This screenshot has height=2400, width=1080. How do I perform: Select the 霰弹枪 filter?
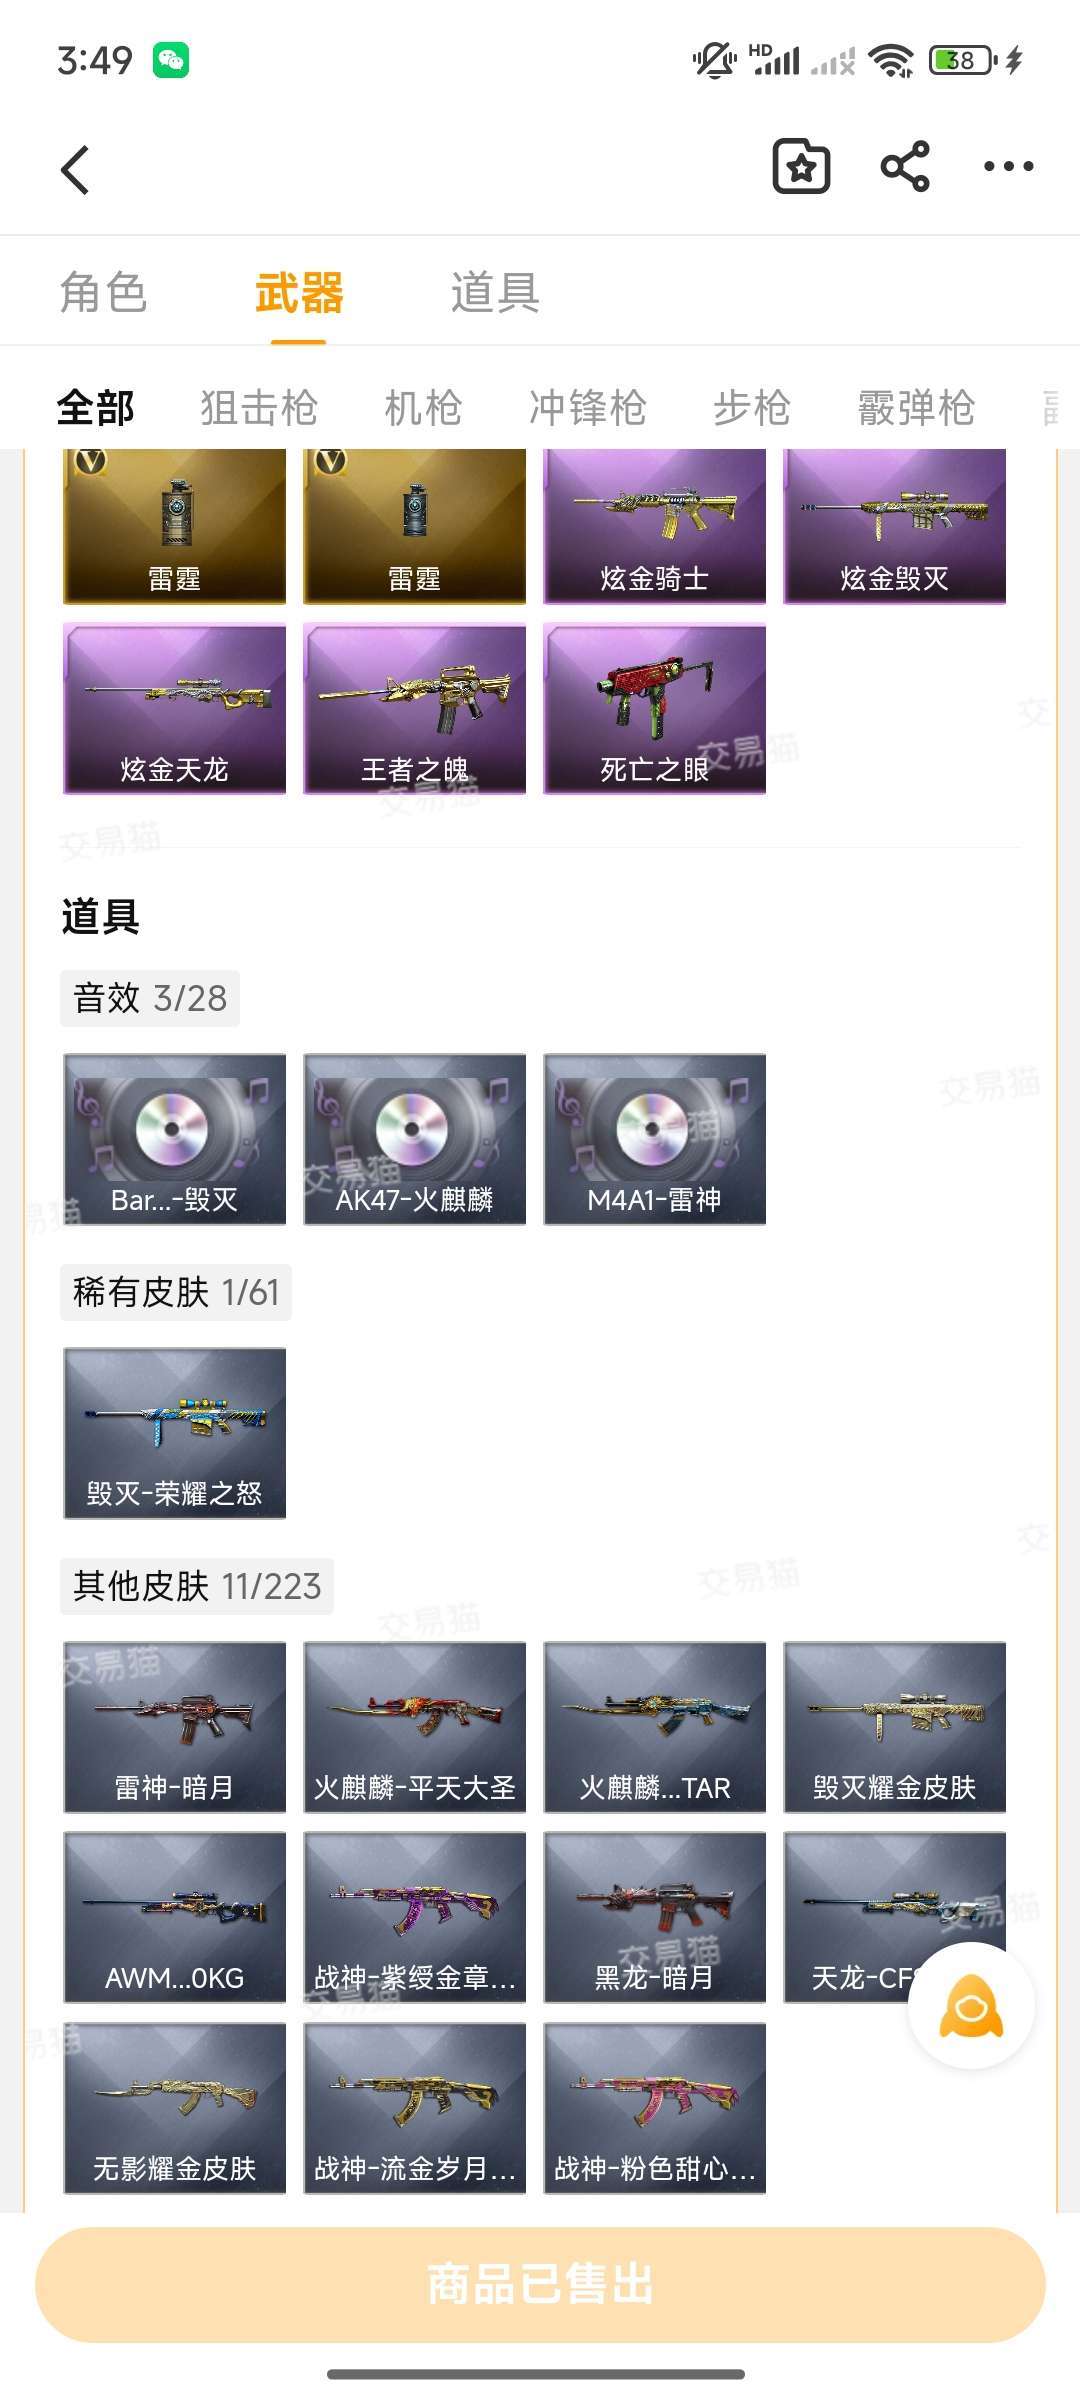click(x=916, y=408)
